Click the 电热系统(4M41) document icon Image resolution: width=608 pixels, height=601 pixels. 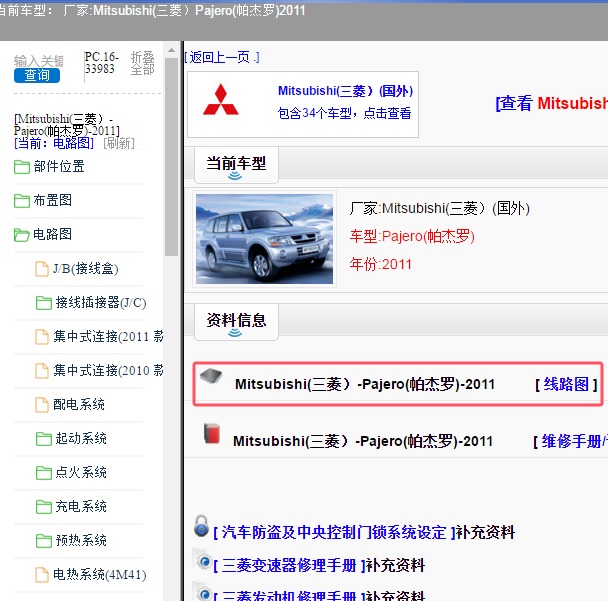(x=42, y=575)
